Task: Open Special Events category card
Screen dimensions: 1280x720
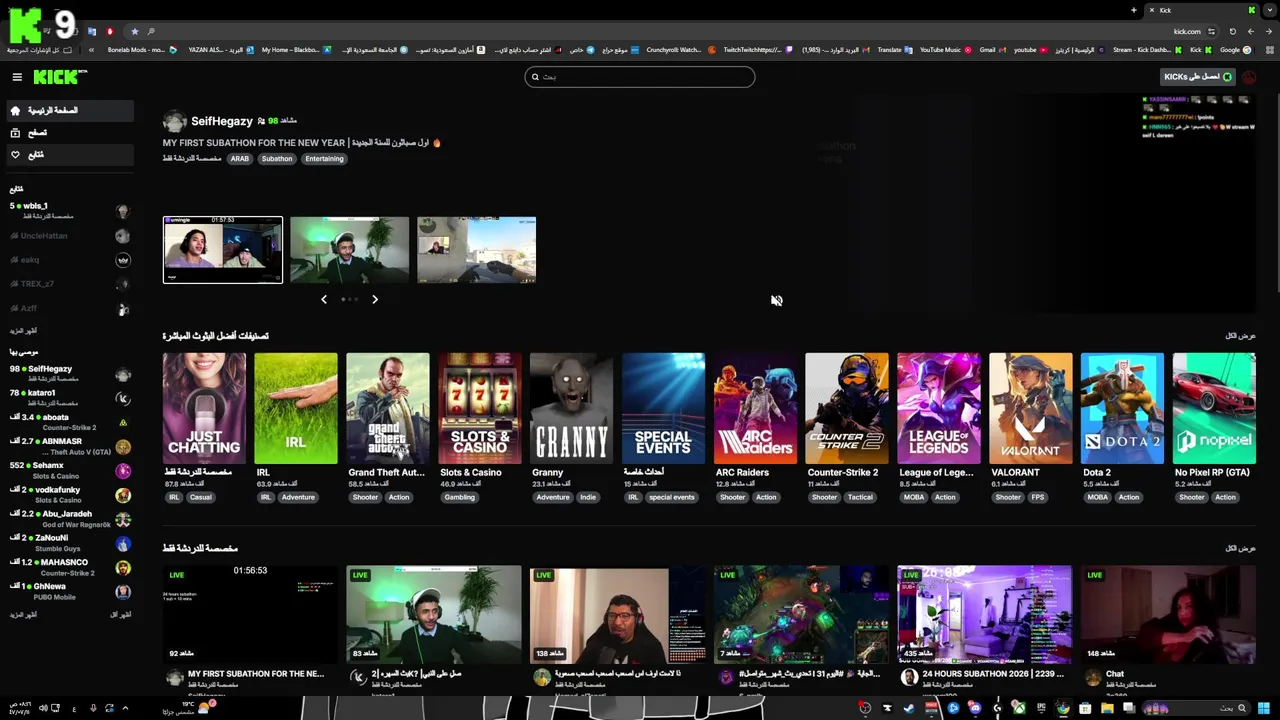Action: pyautogui.click(x=663, y=409)
